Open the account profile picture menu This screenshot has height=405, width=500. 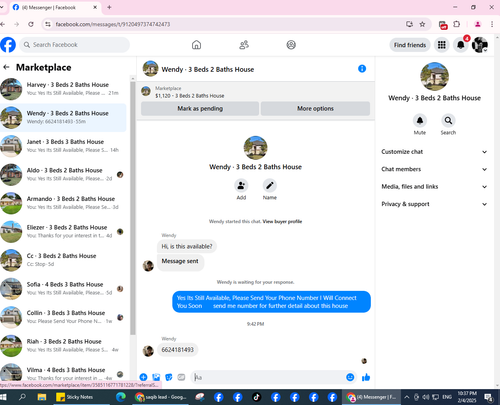(x=480, y=45)
